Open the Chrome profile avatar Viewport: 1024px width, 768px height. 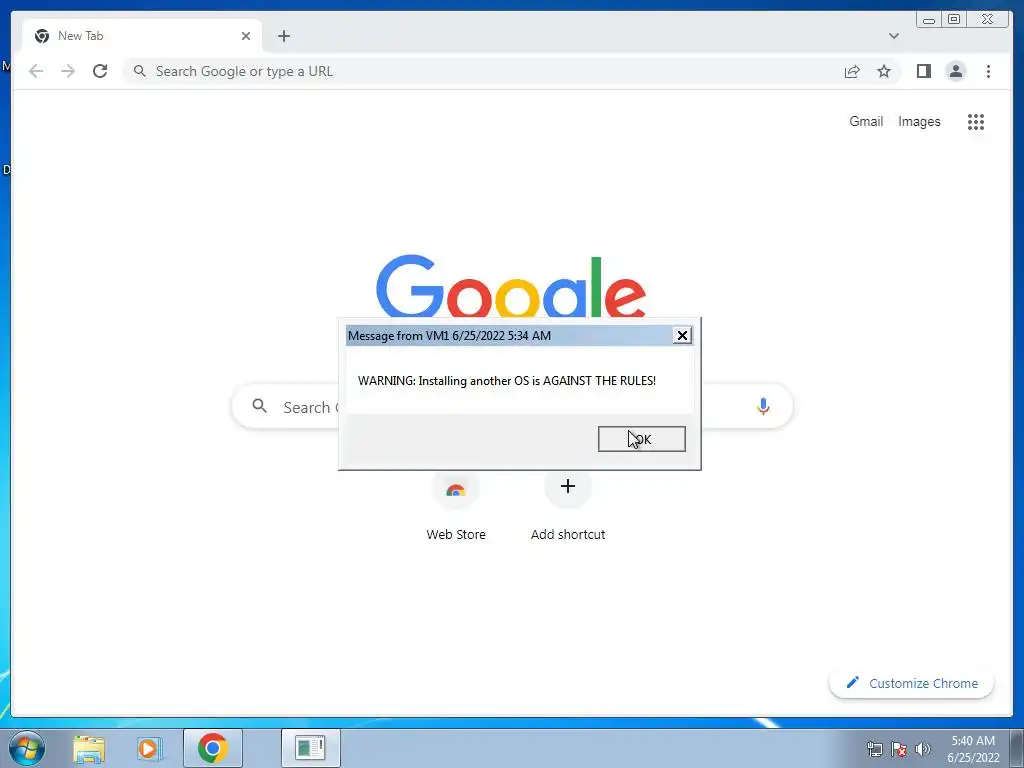(x=955, y=71)
